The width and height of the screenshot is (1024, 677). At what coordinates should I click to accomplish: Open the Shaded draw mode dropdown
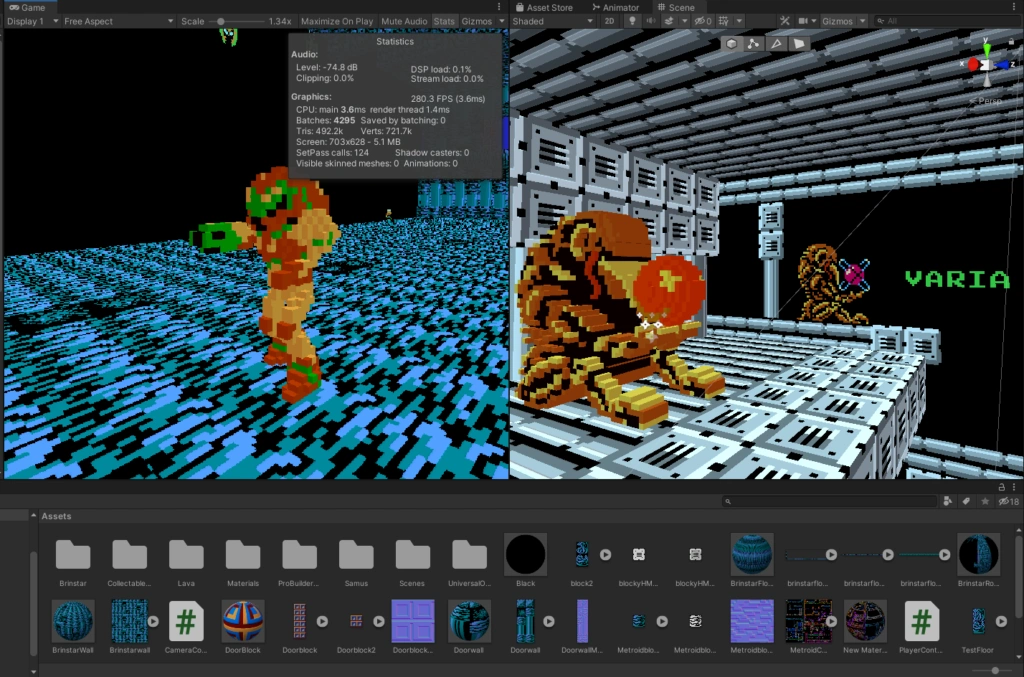tap(552, 21)
